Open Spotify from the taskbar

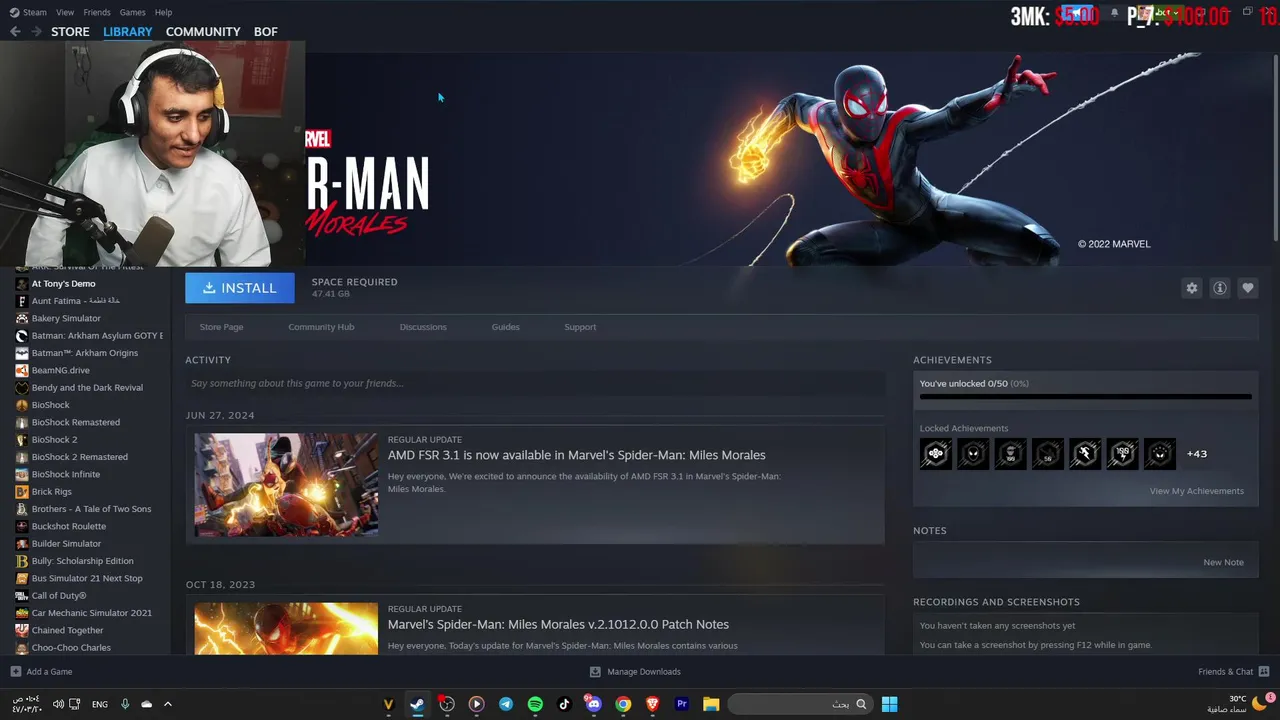535,704
